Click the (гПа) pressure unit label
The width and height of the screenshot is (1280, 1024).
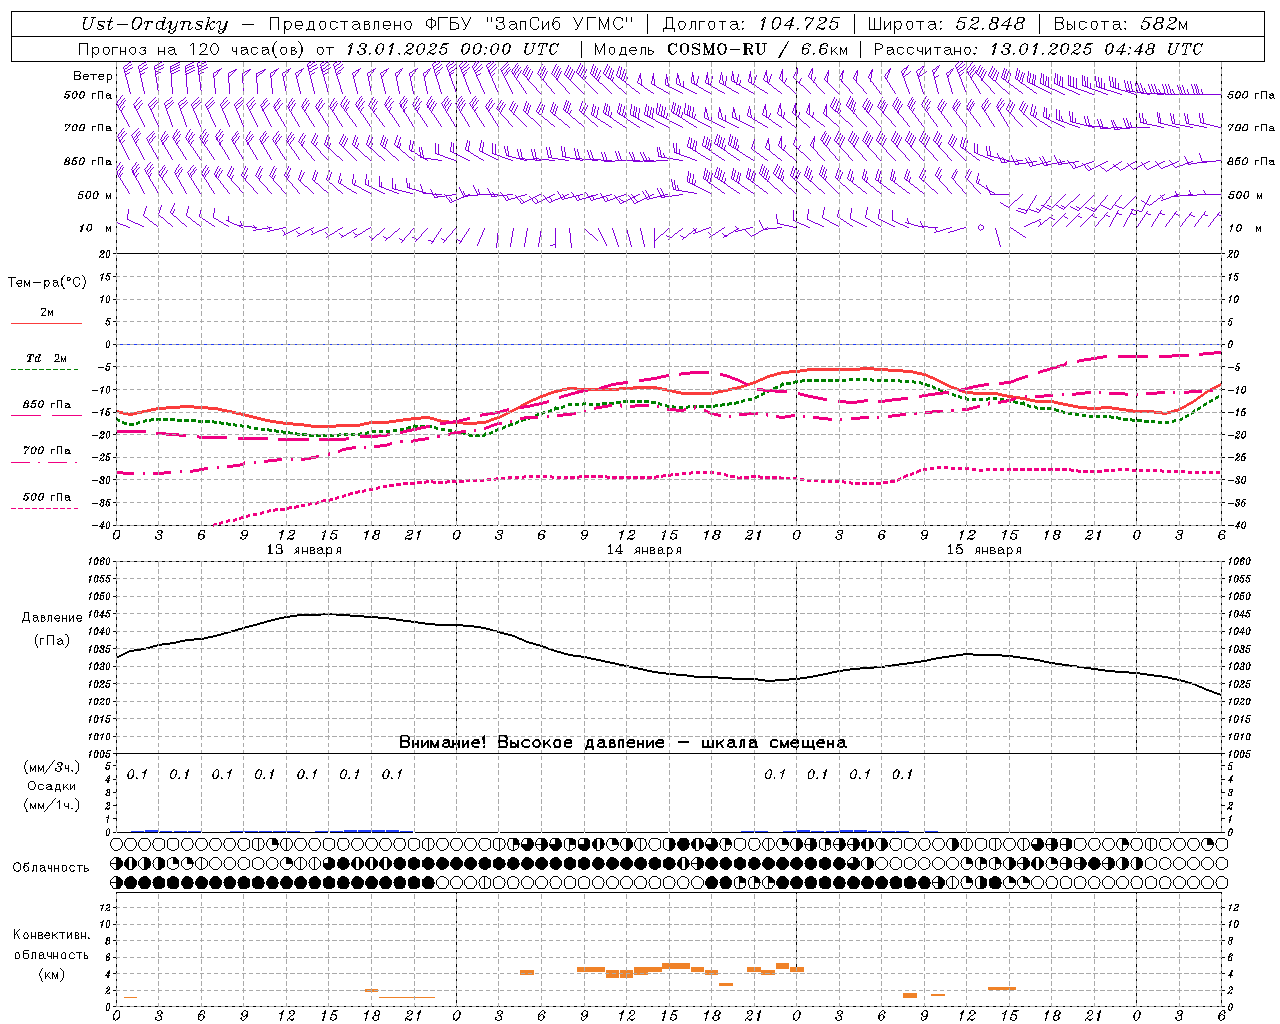[x=52, y=641]
